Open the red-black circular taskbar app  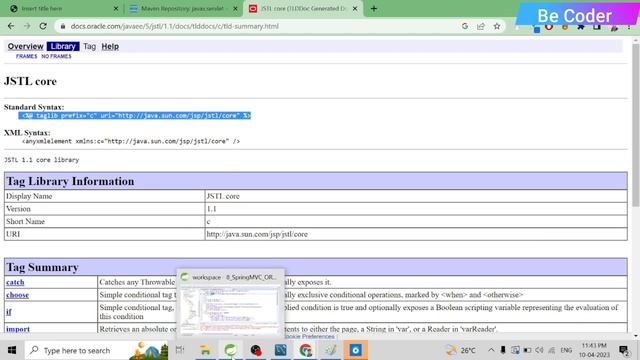coord(256,350)
